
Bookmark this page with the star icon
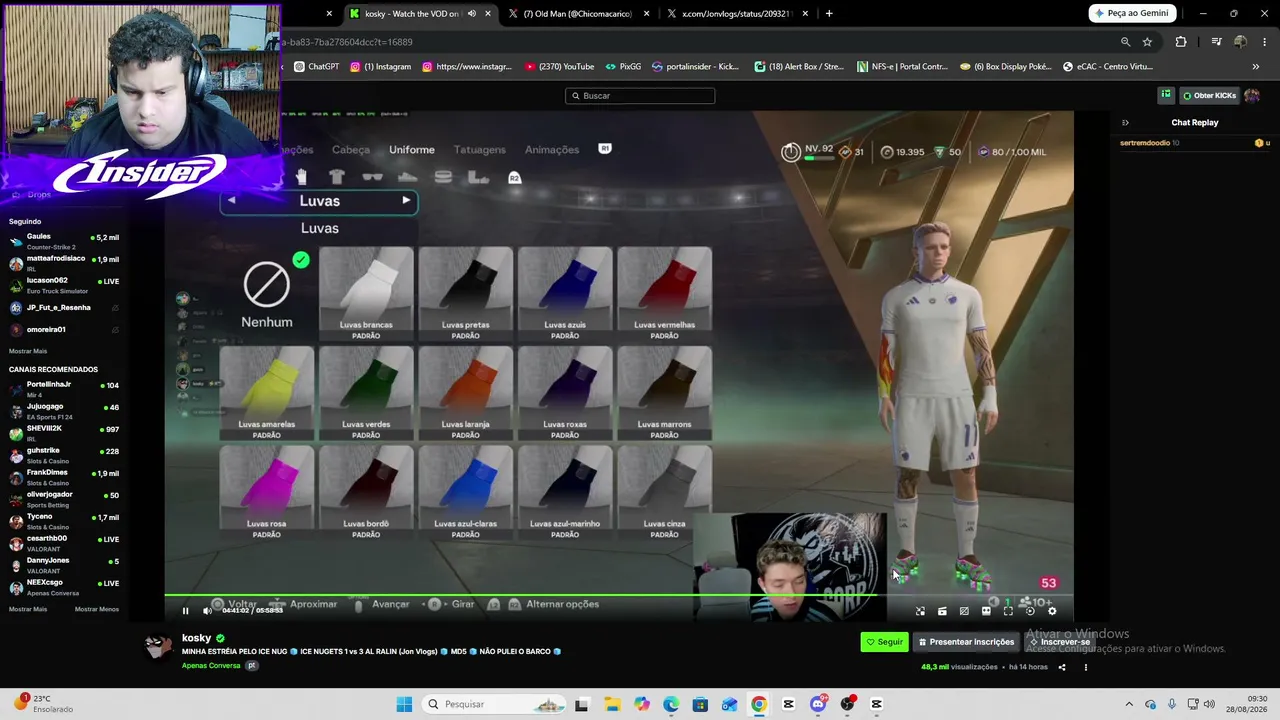click(1147, 42)
